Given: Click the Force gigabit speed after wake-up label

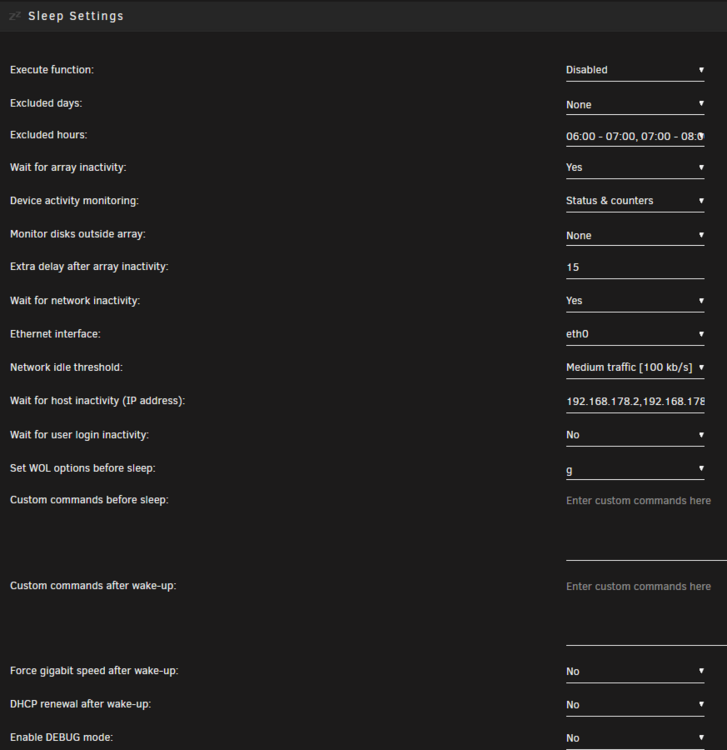Looking at the screenshot, I should 94,671.
